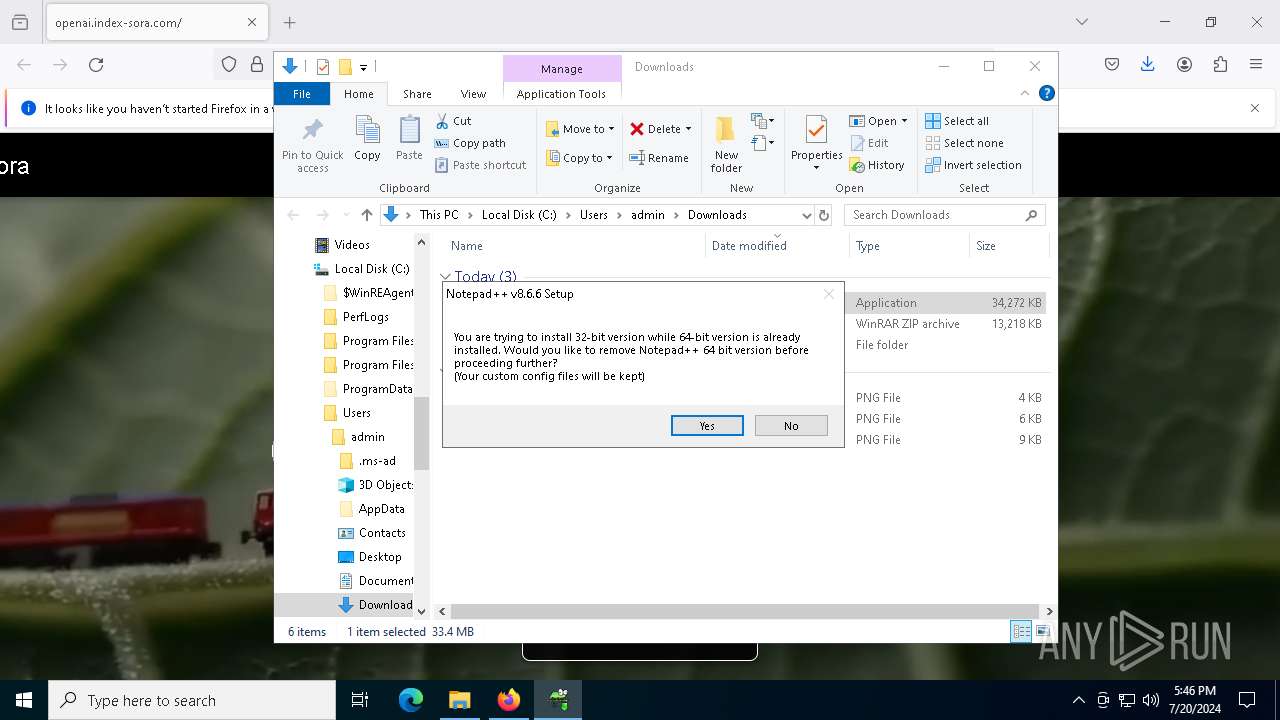Open the Copy to dropdown
Screen dimensions: 1280x720
(x=579, y=158)
